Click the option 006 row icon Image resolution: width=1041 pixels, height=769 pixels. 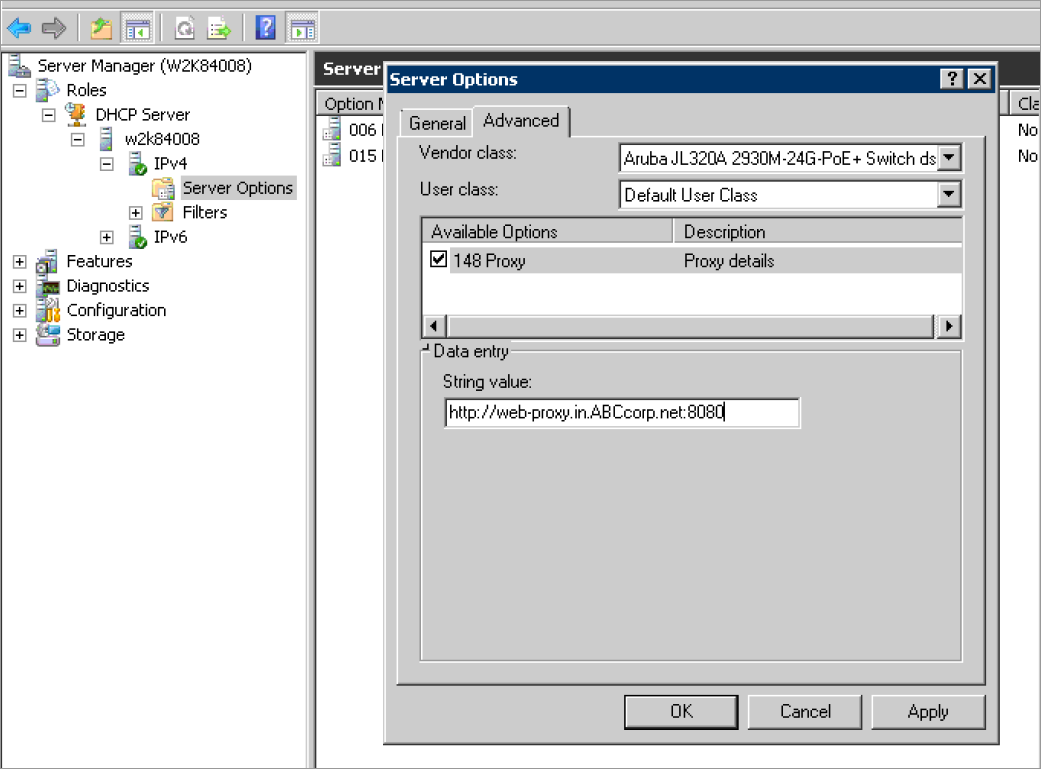point(332,129)
